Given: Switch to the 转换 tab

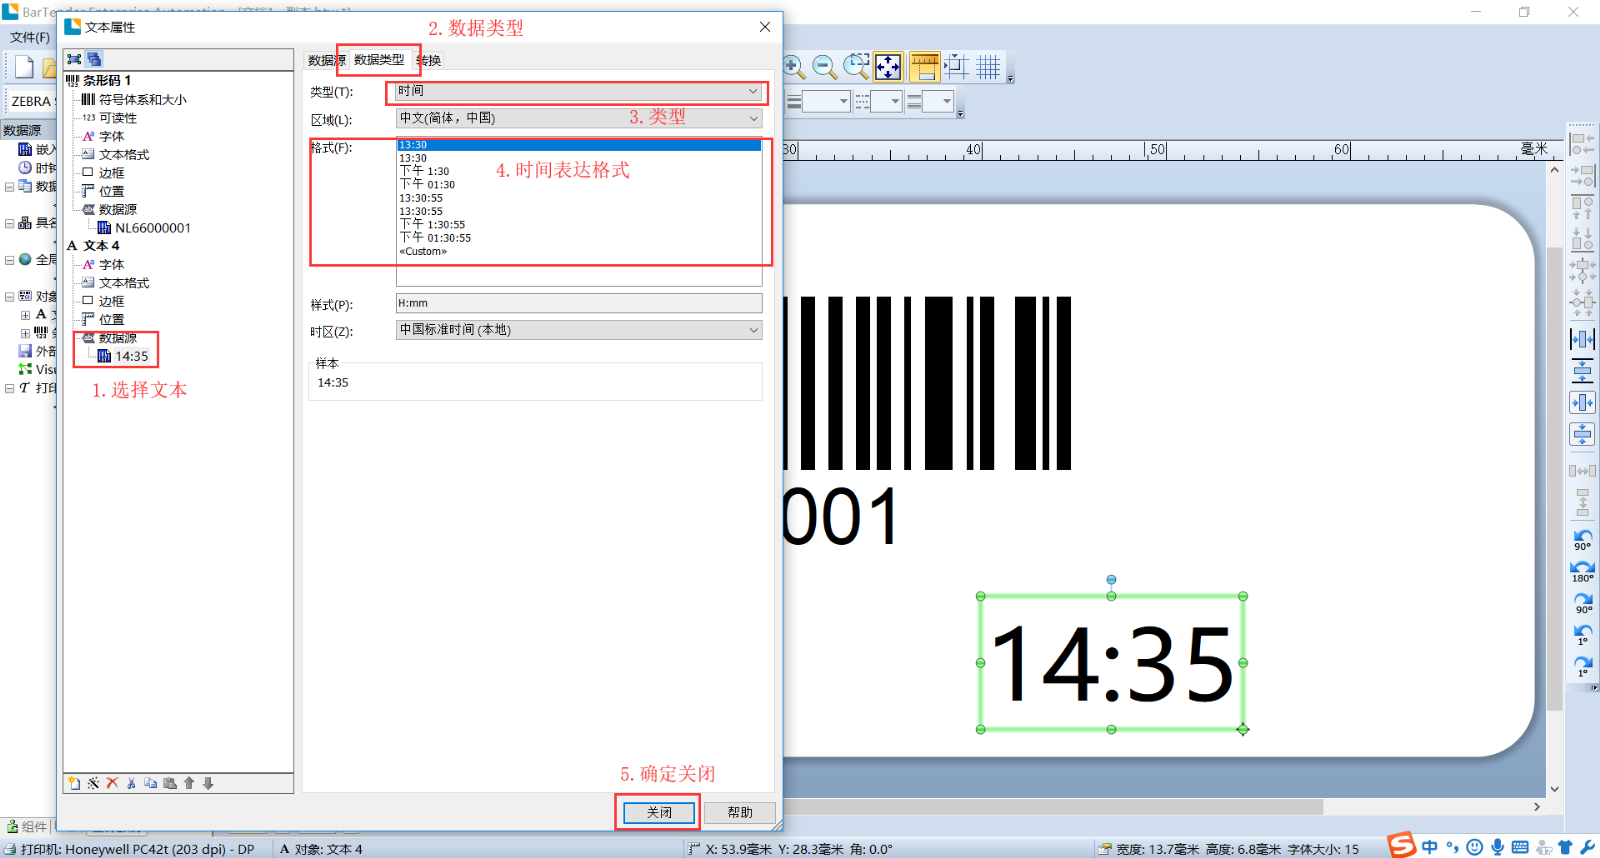Looking at the screenshot, I should (x=429, y=61).
